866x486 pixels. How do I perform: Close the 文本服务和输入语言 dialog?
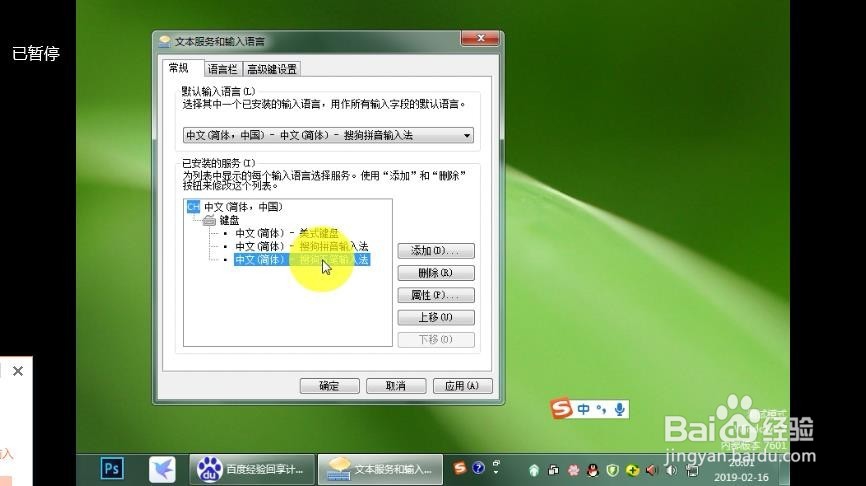pos(480,38)
